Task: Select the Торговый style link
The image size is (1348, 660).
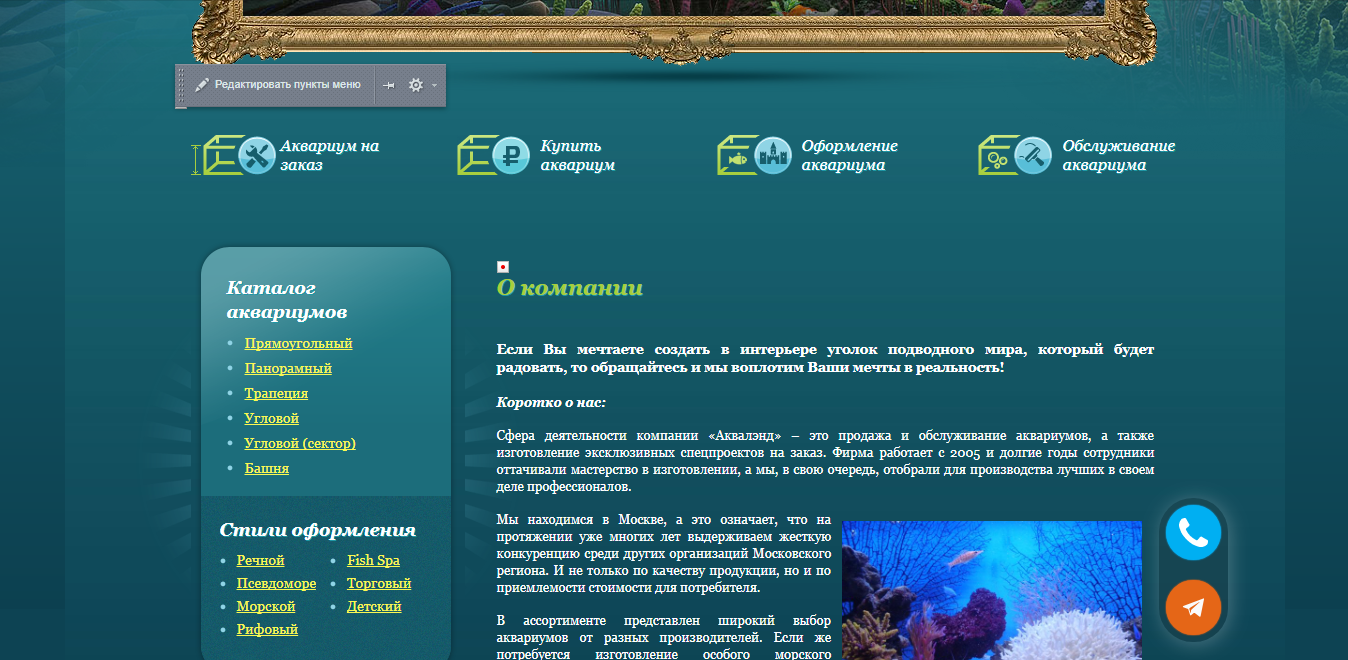Action: [x=379, y=583]
